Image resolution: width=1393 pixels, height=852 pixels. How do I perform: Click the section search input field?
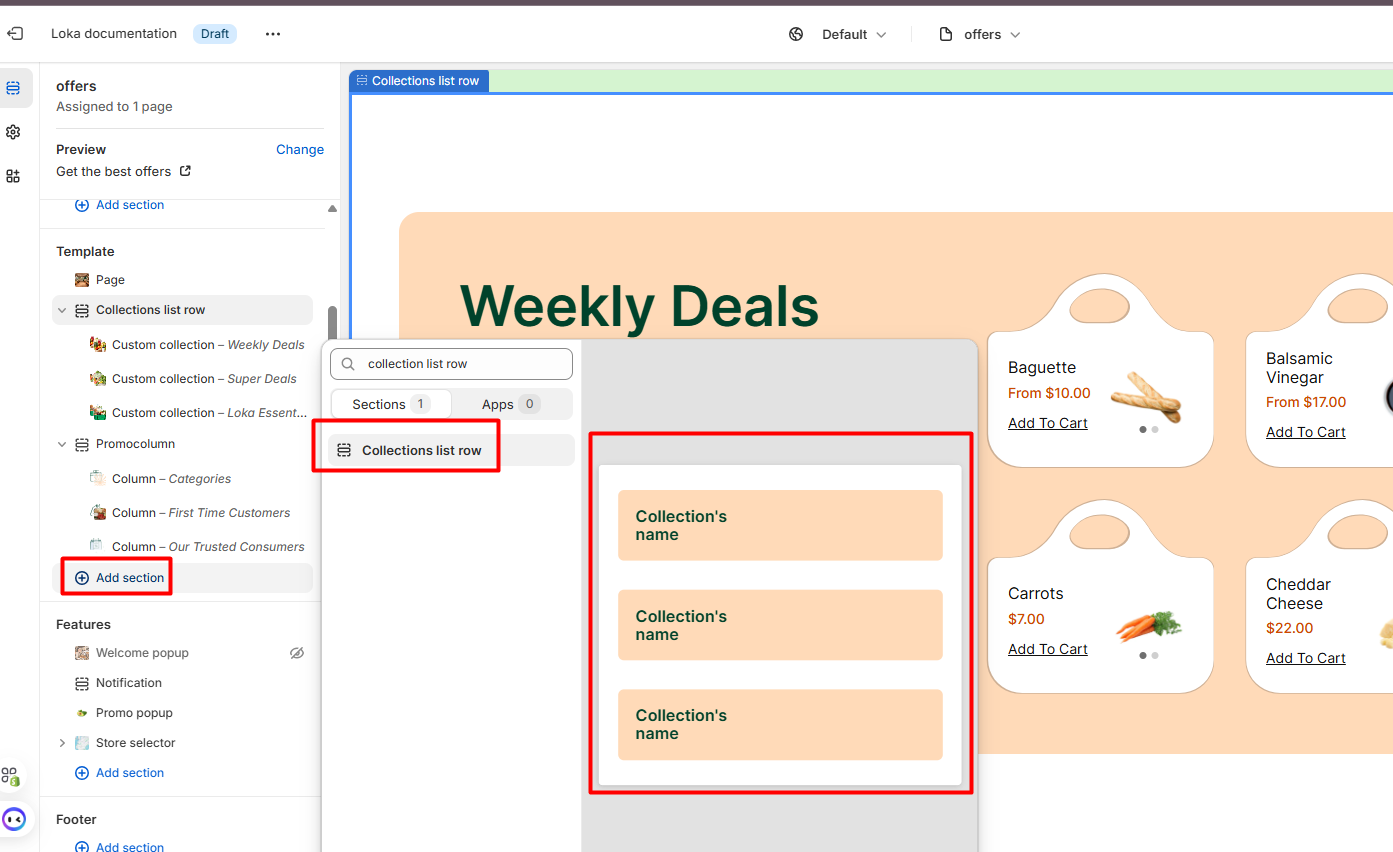pos(451,364)
